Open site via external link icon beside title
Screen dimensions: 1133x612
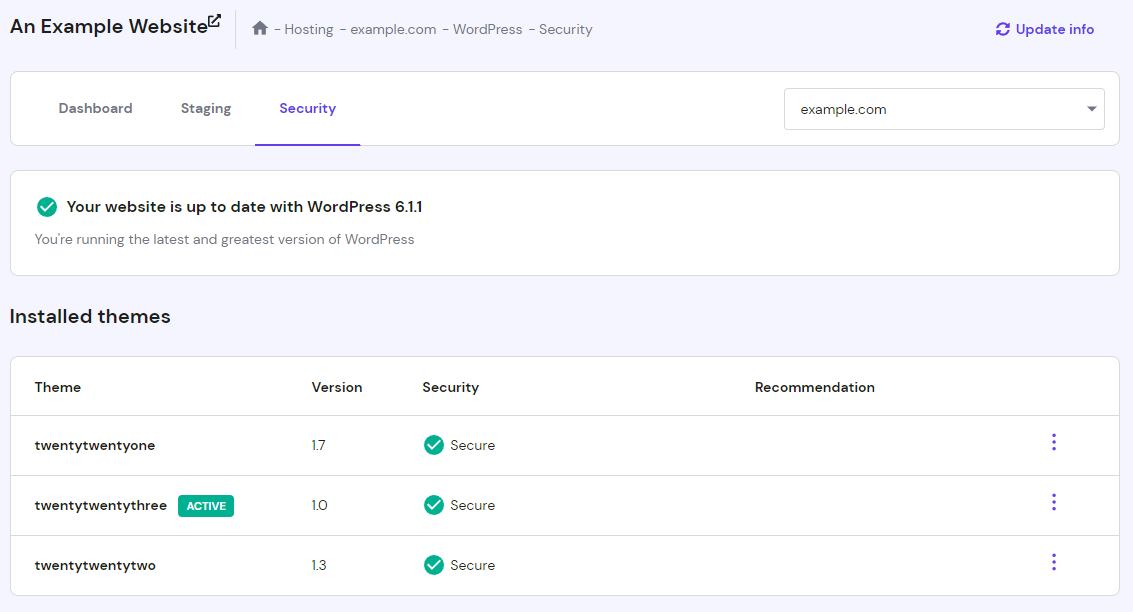pos(213,18)
